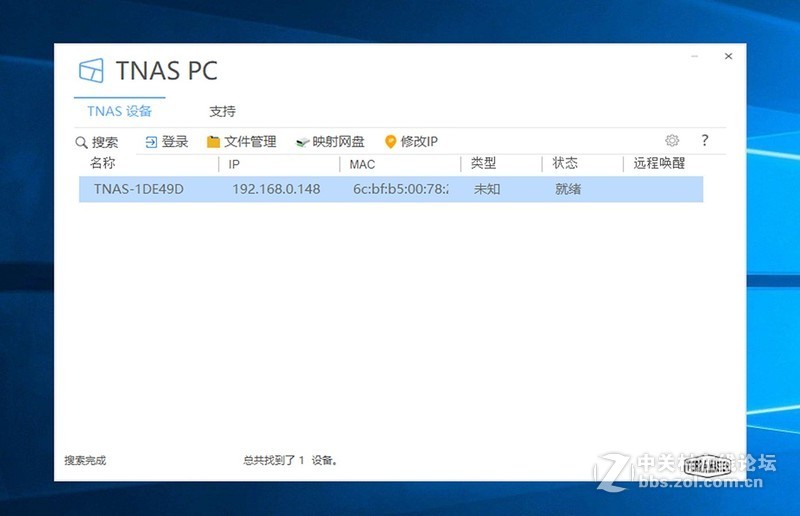
Task: Click the 远程唤醒 column header
Action: pyautogui.click(x=659, y=163)
